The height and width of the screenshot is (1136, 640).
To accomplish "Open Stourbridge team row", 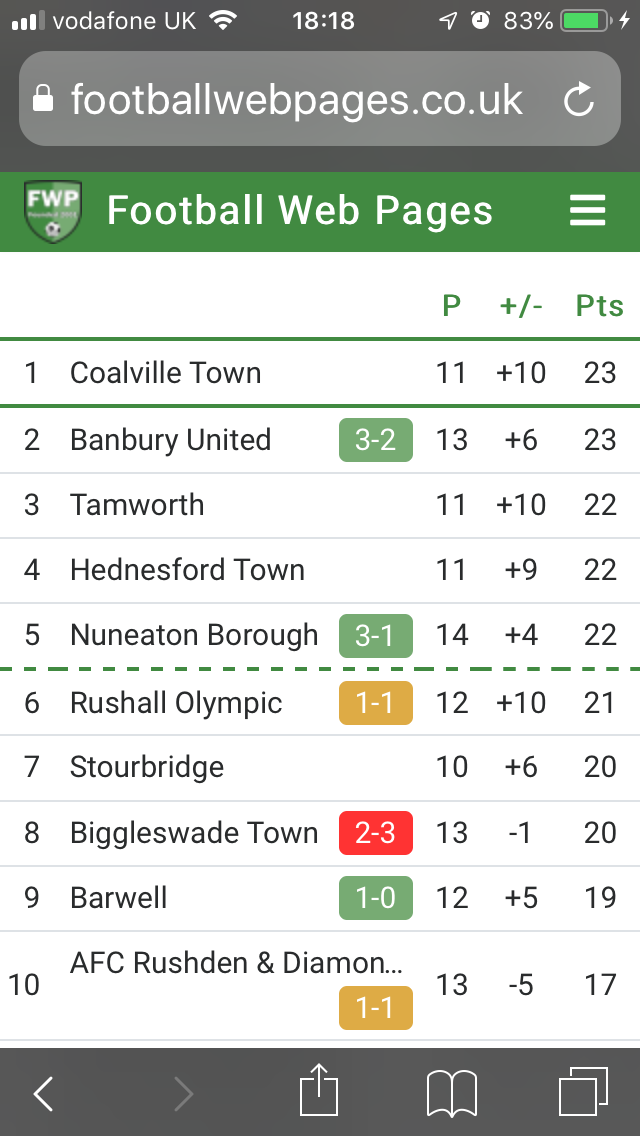I will (147, 767).
